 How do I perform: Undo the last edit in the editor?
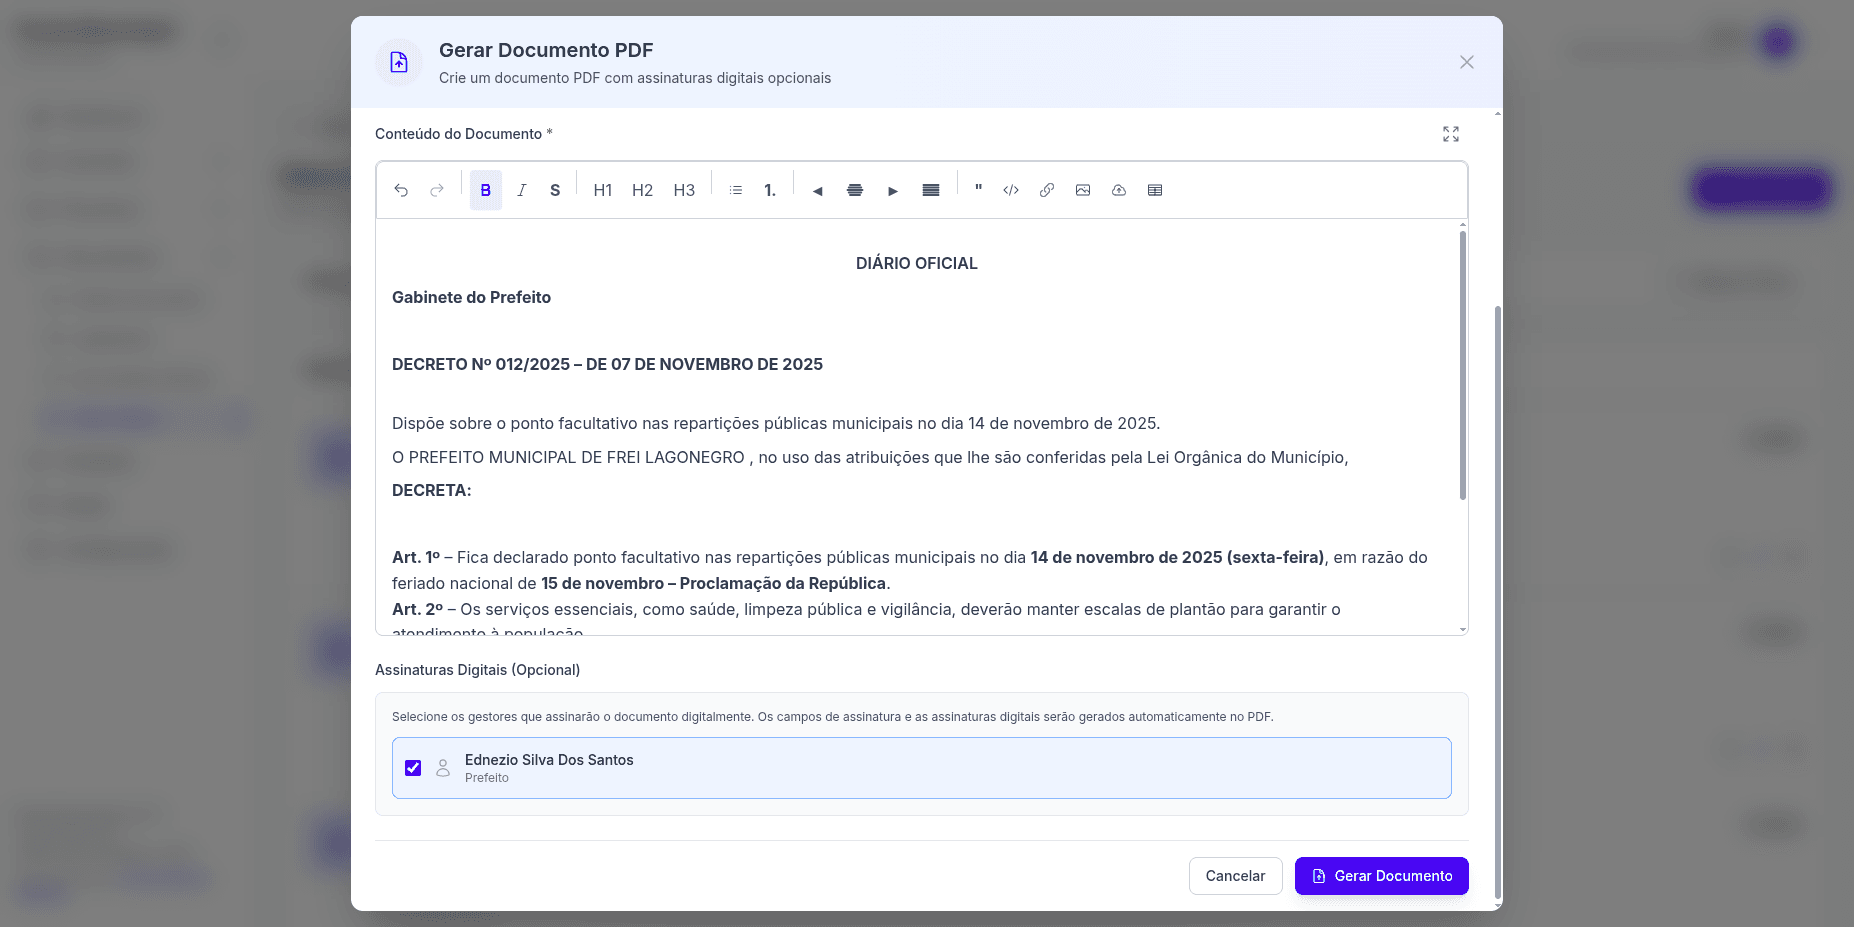(401, 190)
